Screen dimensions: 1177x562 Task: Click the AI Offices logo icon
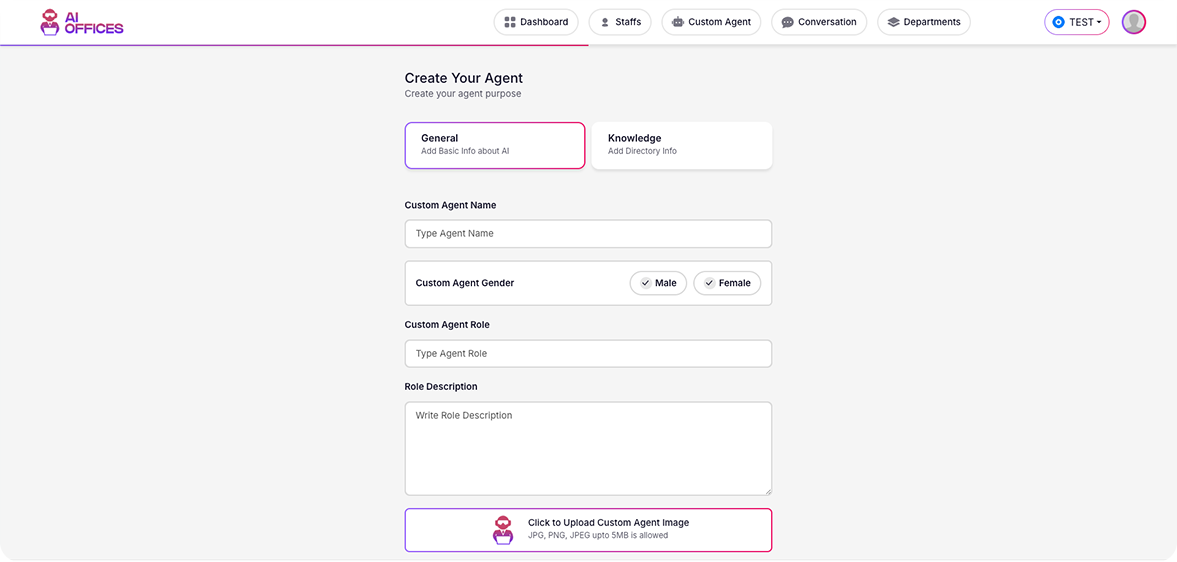[50, 22]
